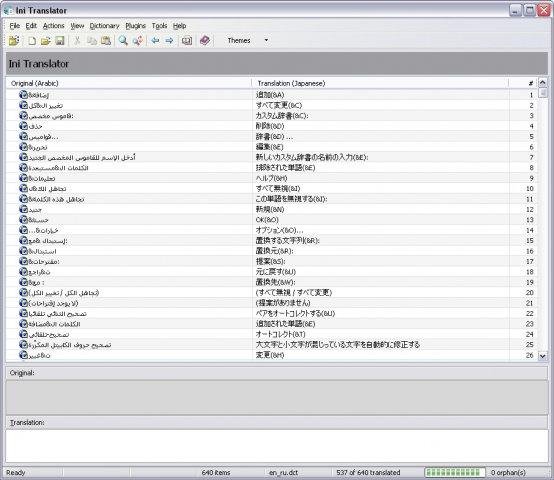
Task: Open the Tools menu
Action: [159, 26]
